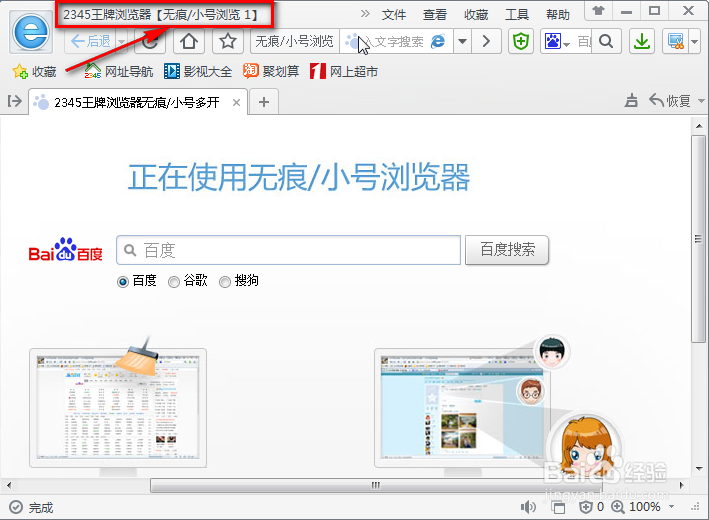The width and height of the screenshot is (709, 520).
Task: Close the 无痕/小号多开 tab
Action: pyautogui.click(x=236, y=103)
